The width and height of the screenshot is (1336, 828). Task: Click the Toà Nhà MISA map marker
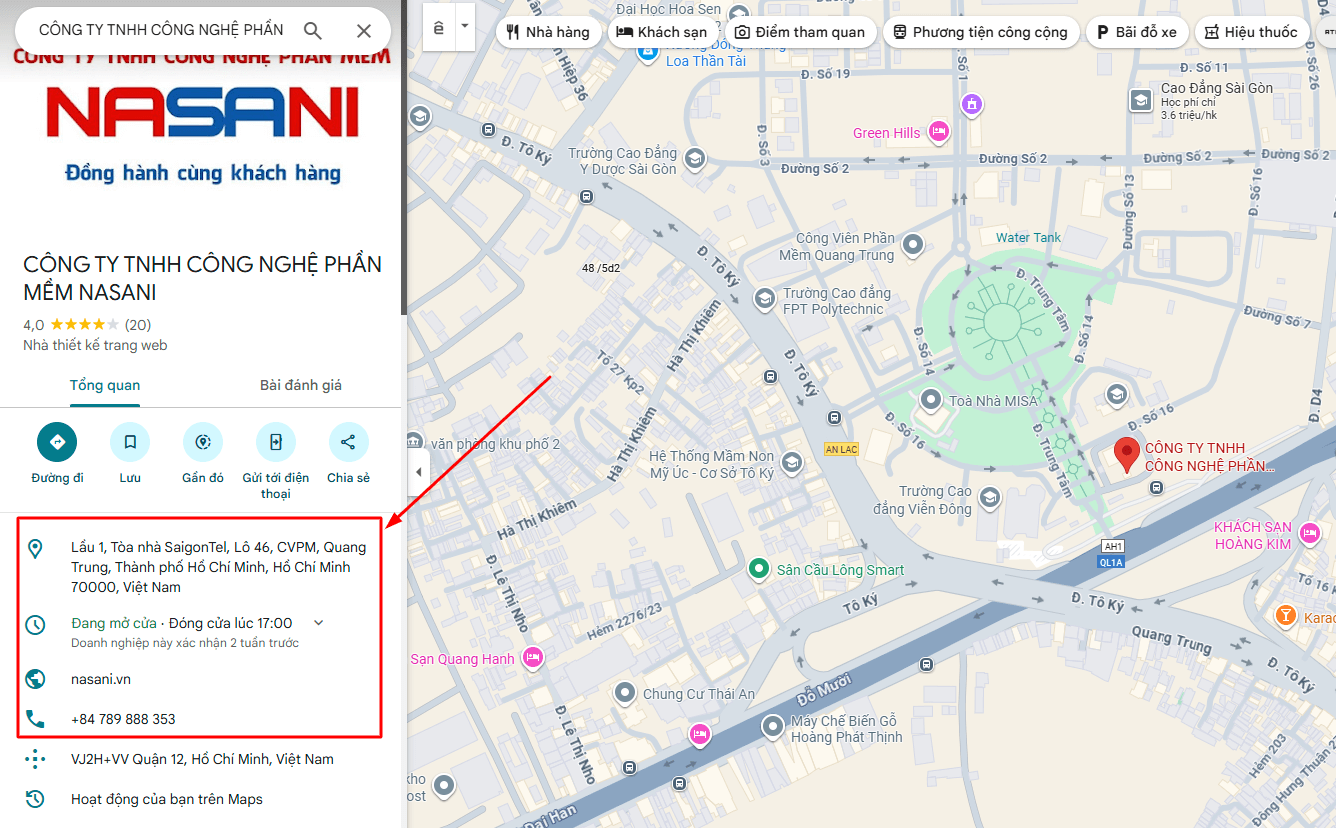coord(932,401)
